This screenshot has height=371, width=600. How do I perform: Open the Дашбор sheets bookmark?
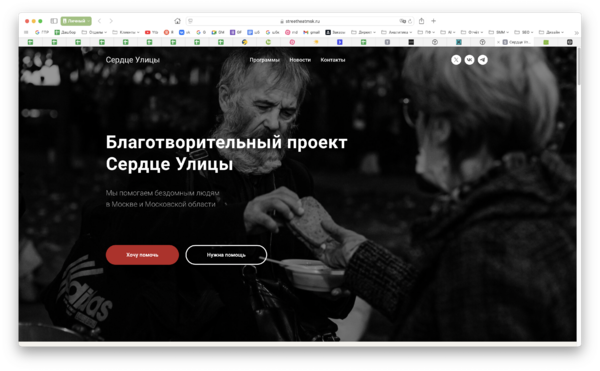click(65, 33)
